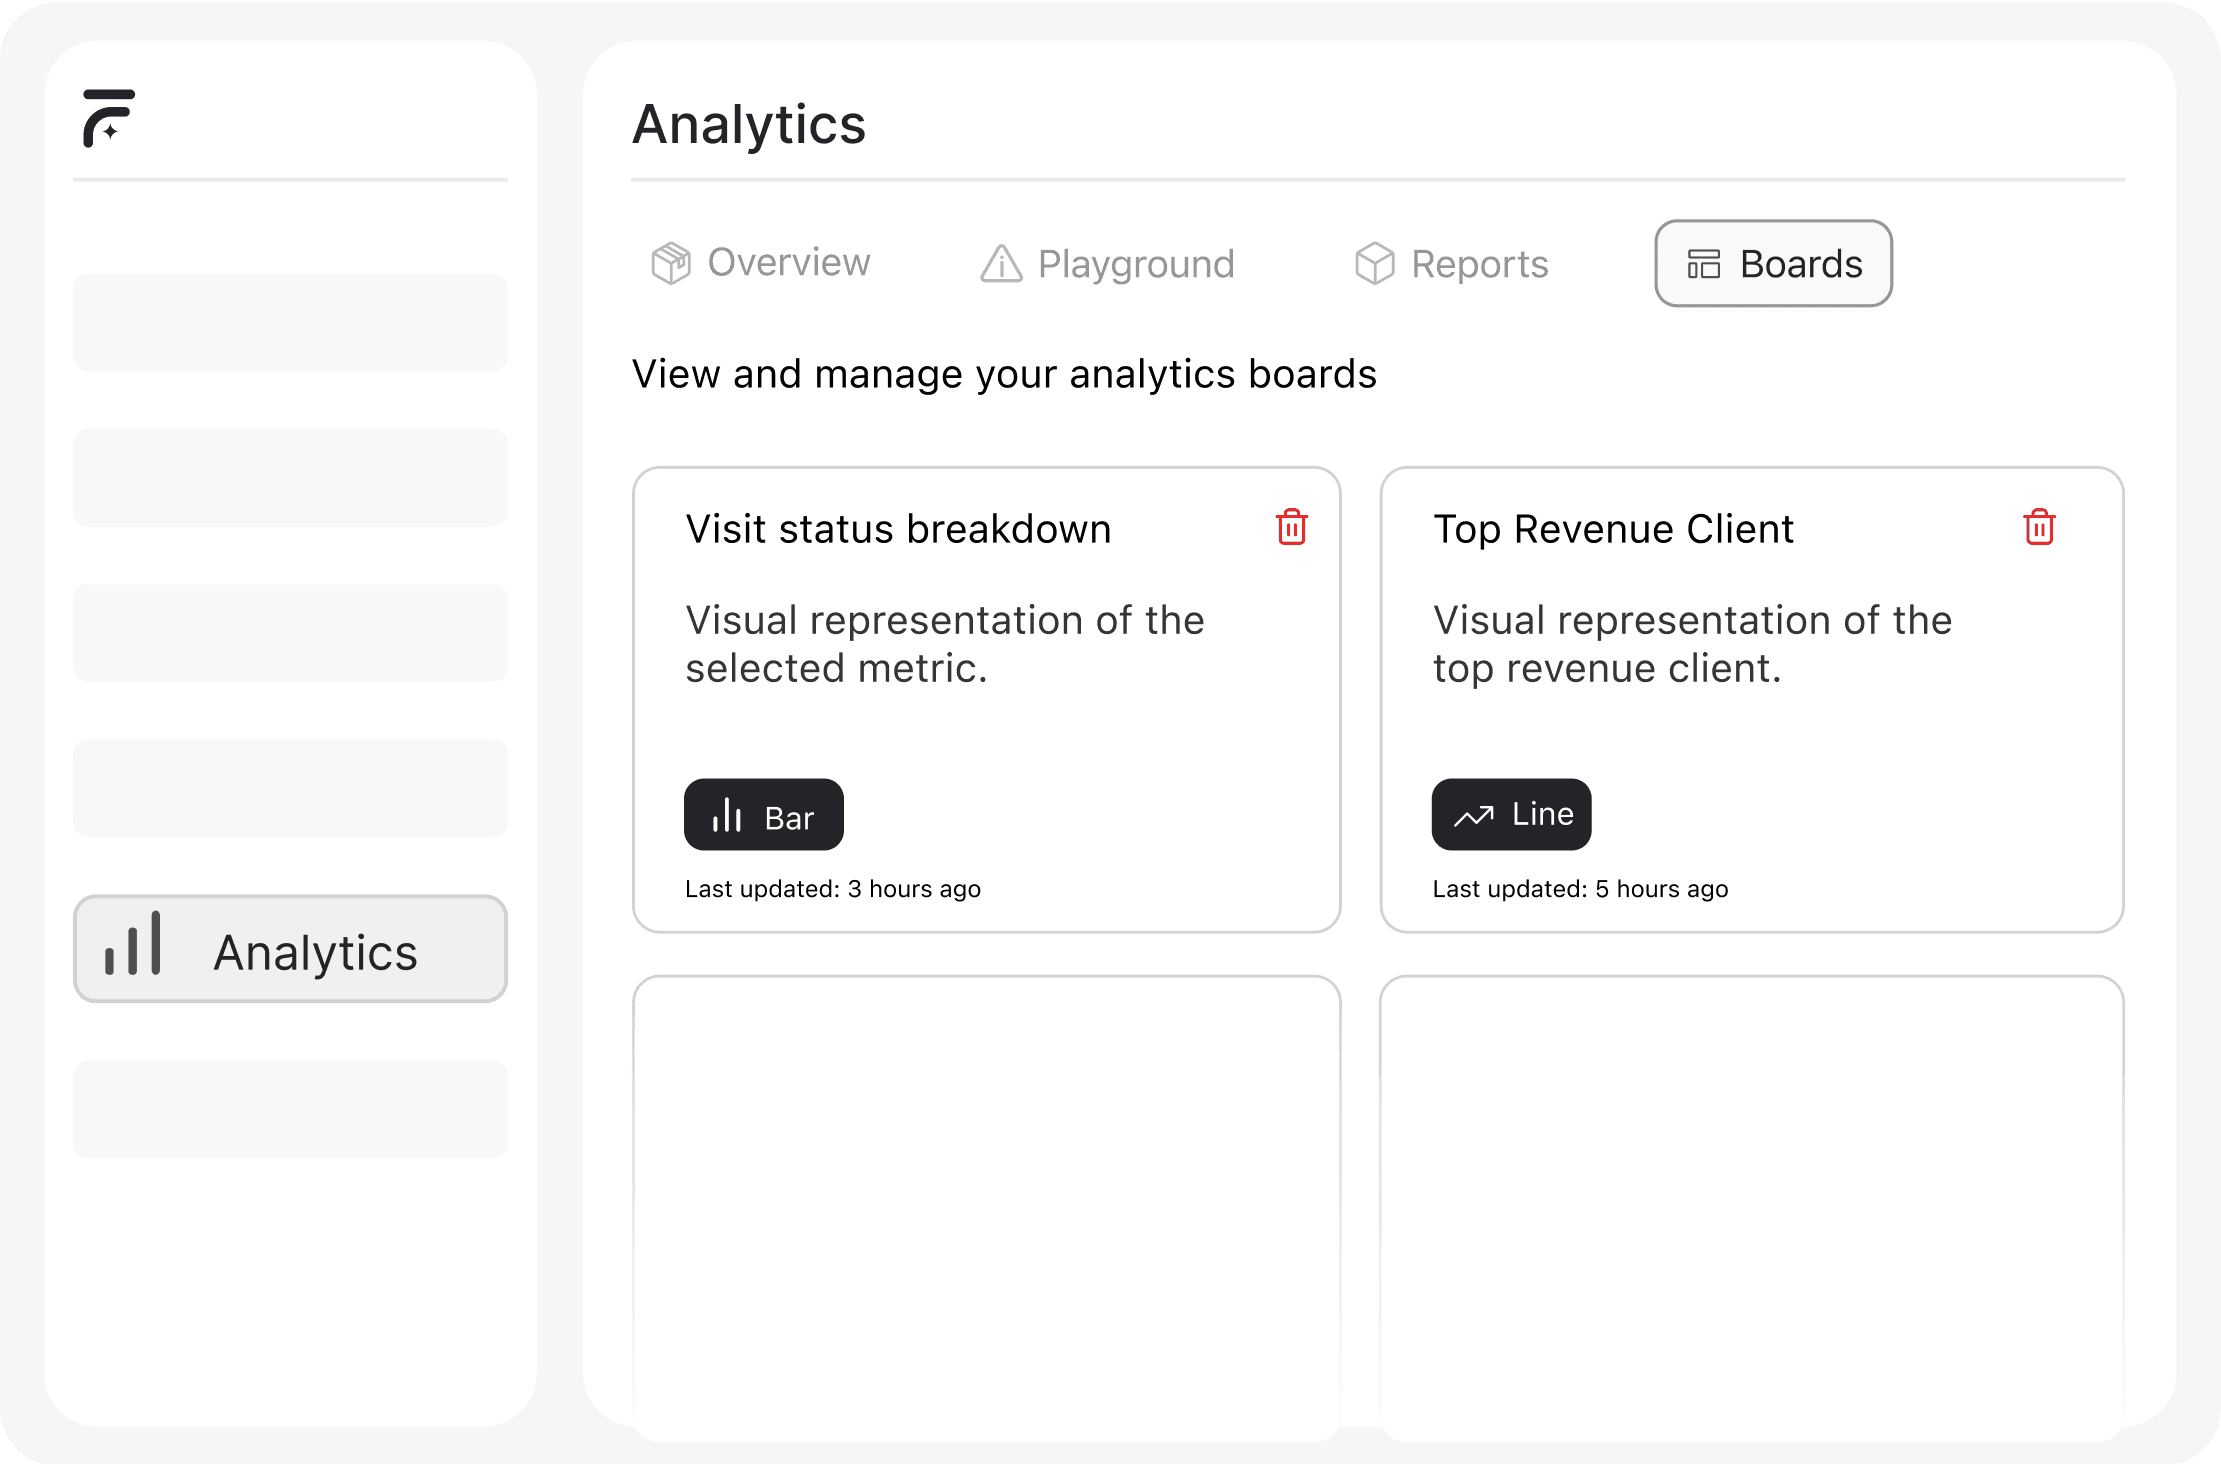Select the first placeholder sidebar item

click(x=290, y=323)
